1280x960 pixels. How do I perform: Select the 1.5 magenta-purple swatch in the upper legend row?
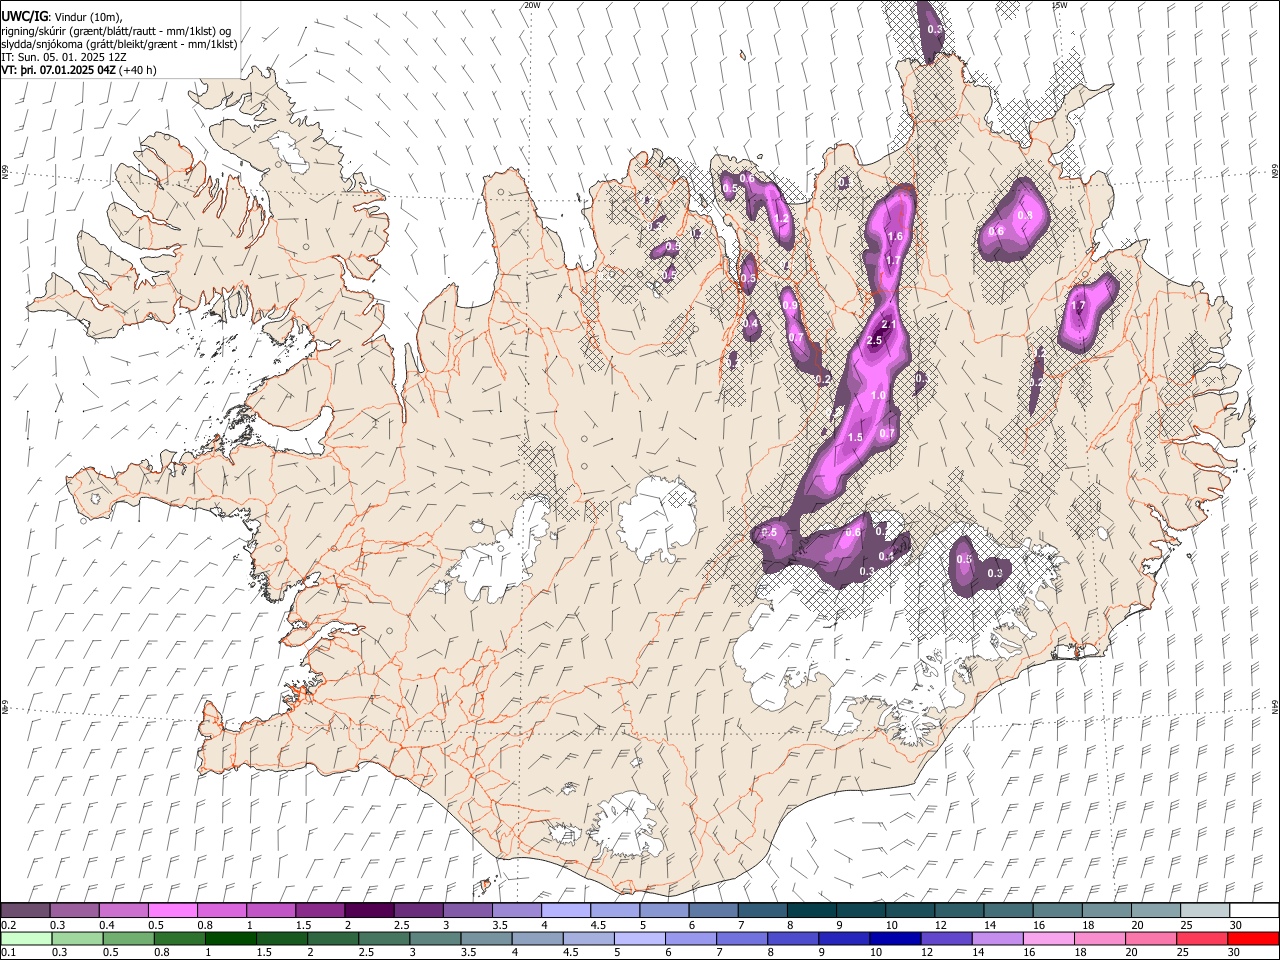[319, 911]
